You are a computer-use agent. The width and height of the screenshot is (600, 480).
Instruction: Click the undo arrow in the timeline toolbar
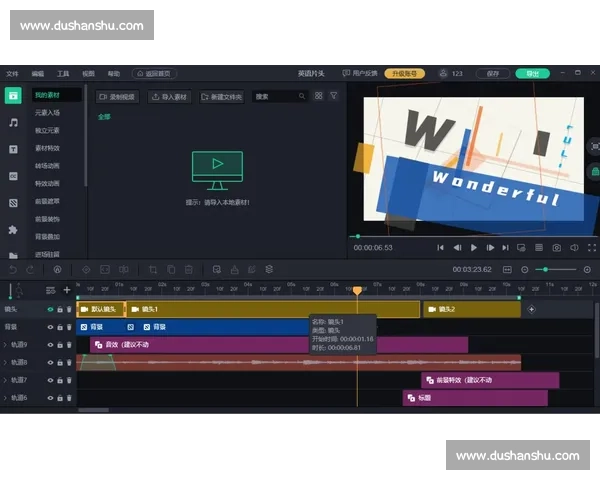13,269
